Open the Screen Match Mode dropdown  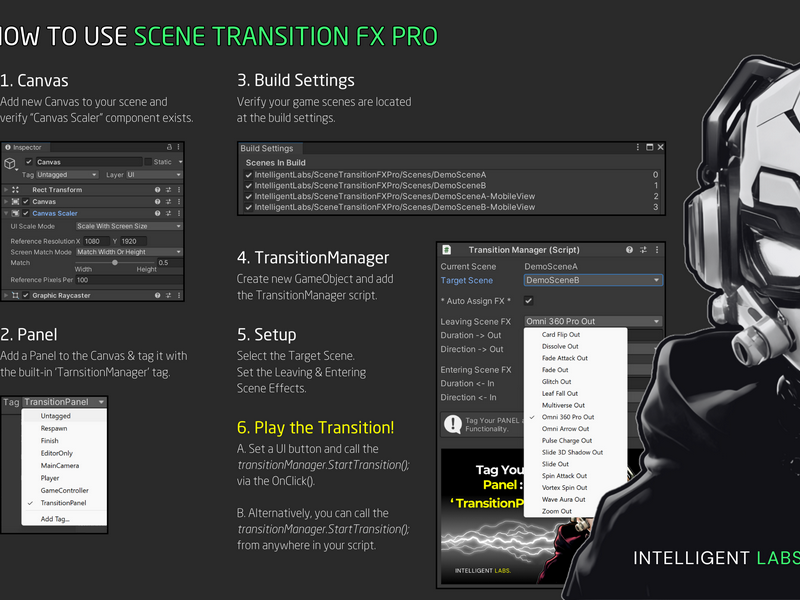click(x=129, y=252)
